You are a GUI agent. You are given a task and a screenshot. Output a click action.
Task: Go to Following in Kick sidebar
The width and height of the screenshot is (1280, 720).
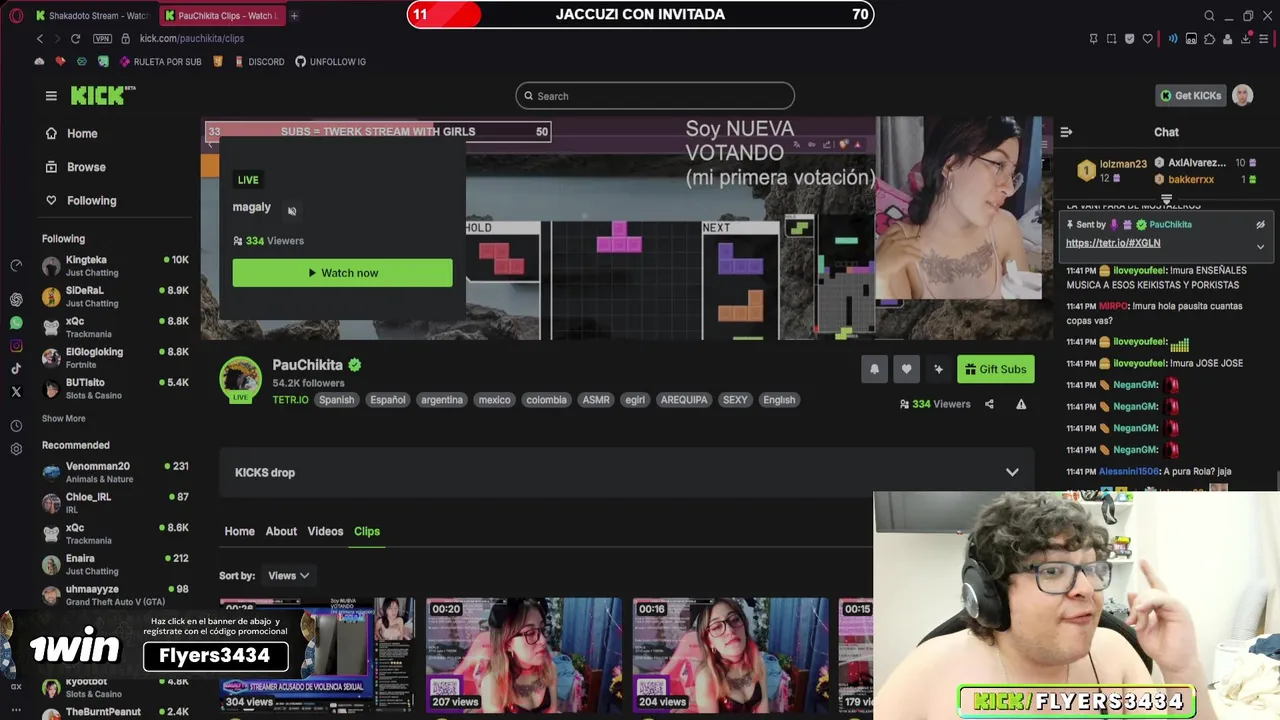(80, 200)
